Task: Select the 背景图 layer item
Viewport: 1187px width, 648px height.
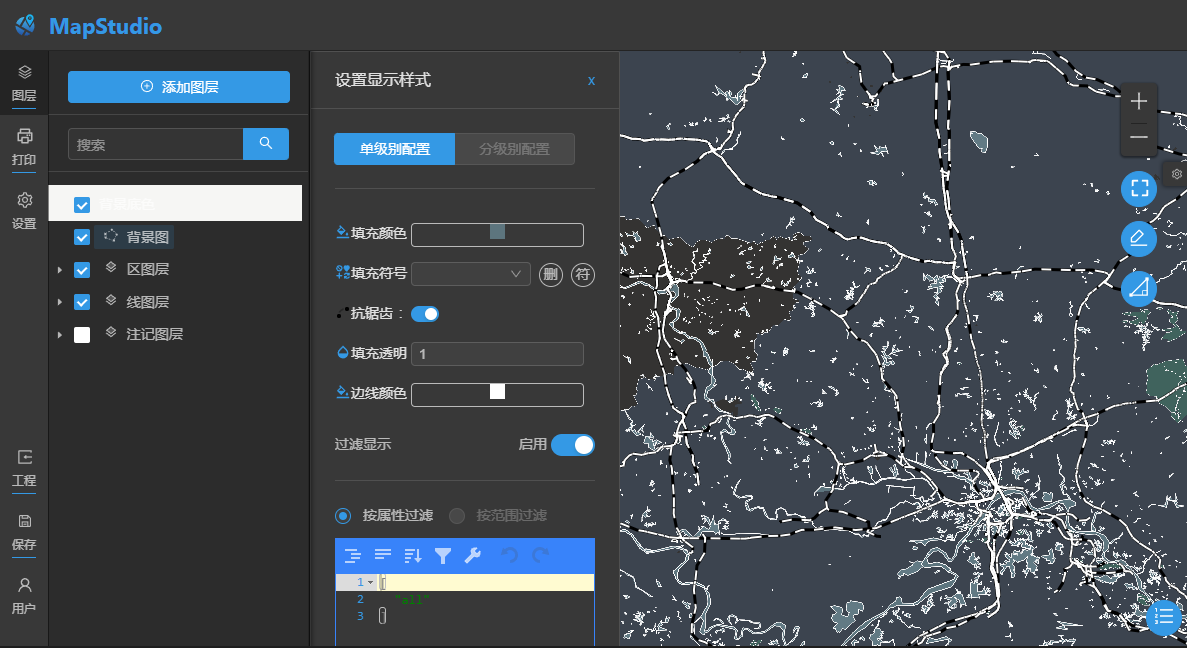Action: [135, 237]
